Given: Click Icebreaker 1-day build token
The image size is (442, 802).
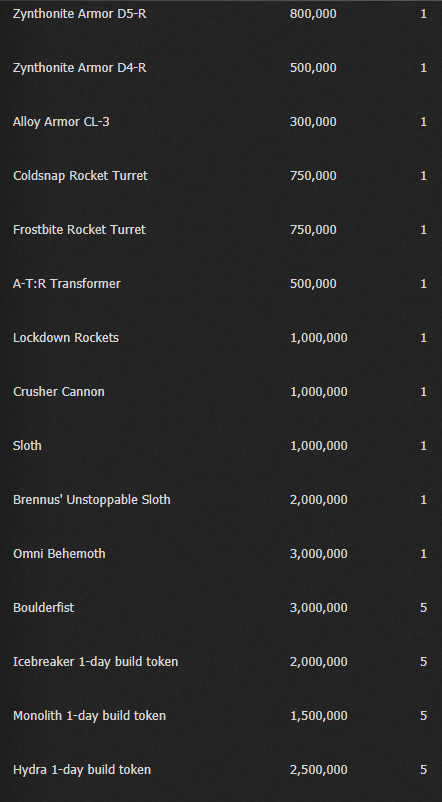Looking at the screenshot, I should [96, 661].
